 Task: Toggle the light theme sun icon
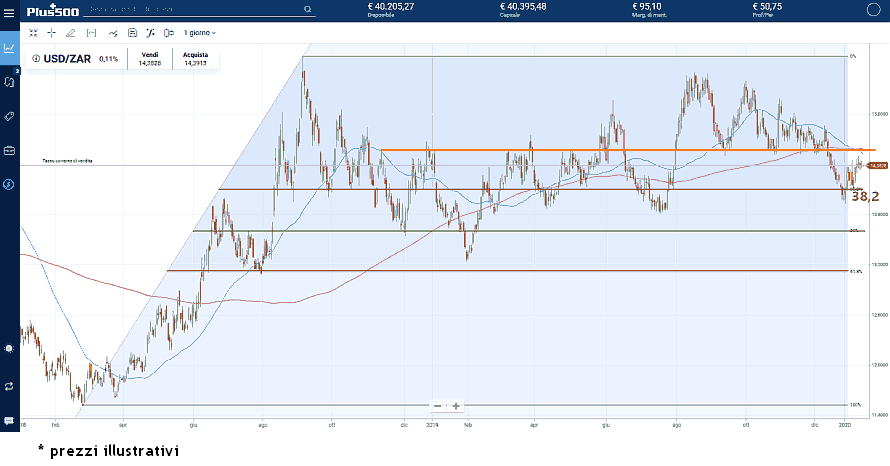point(9,348)
